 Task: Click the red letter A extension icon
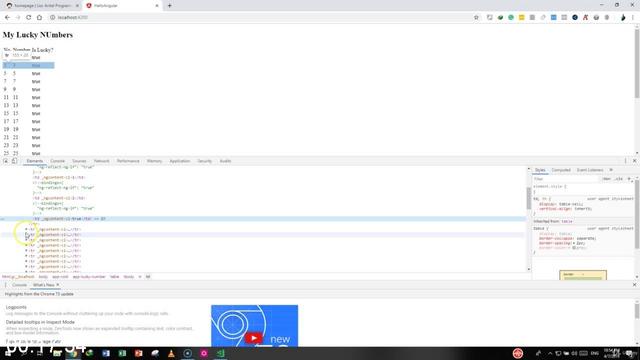click(x=585, y=18)
